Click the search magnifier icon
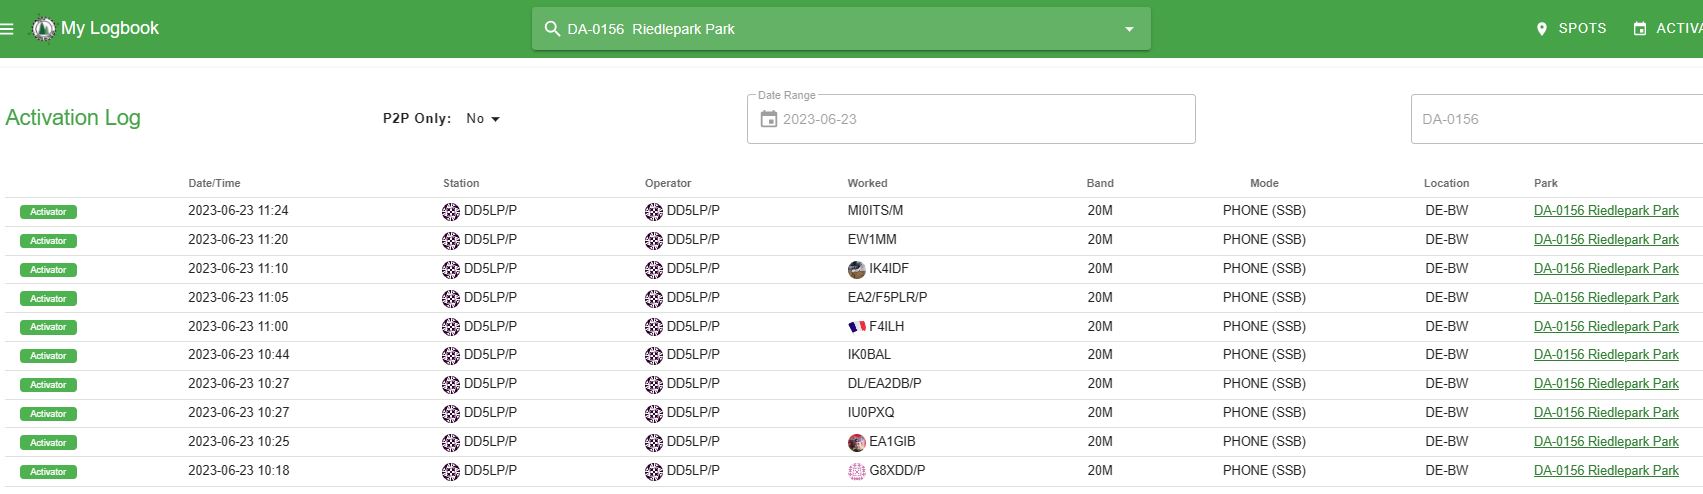 point(552,29)
